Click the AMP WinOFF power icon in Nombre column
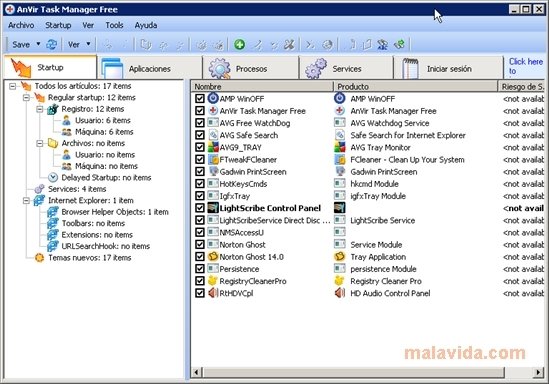 pyautogui.click(x=213, y=98)
